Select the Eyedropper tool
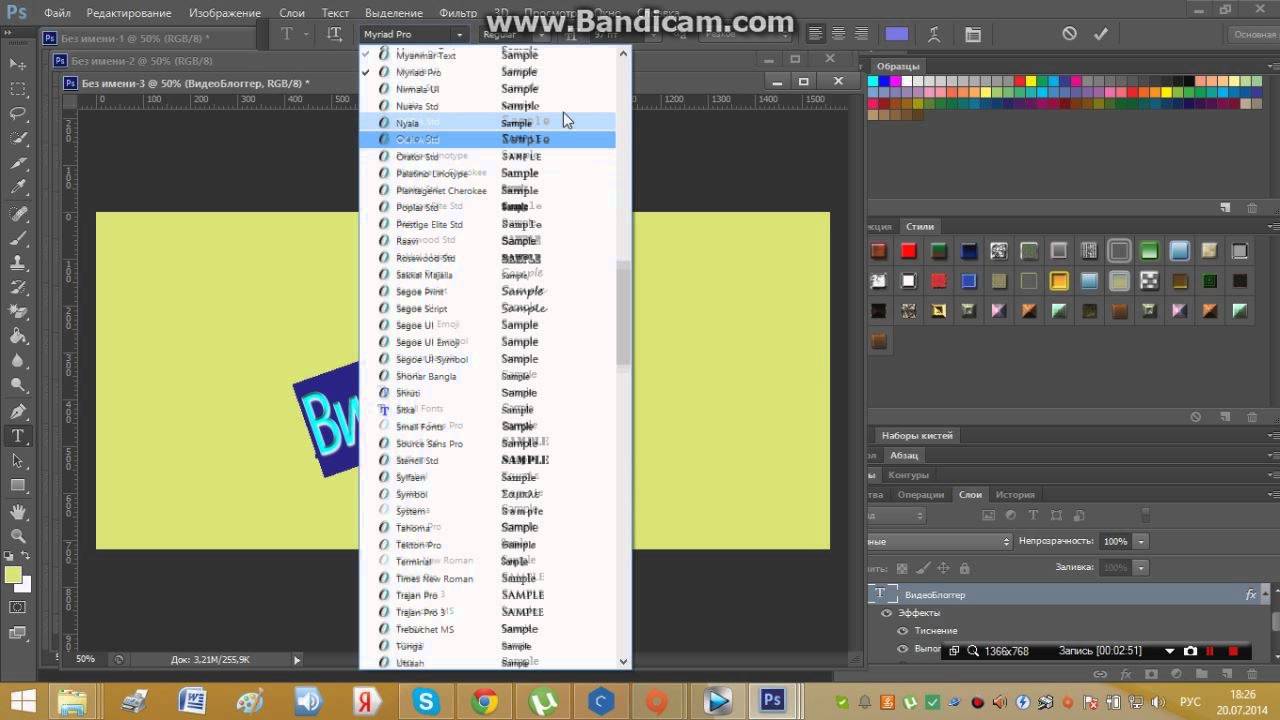 18,187
